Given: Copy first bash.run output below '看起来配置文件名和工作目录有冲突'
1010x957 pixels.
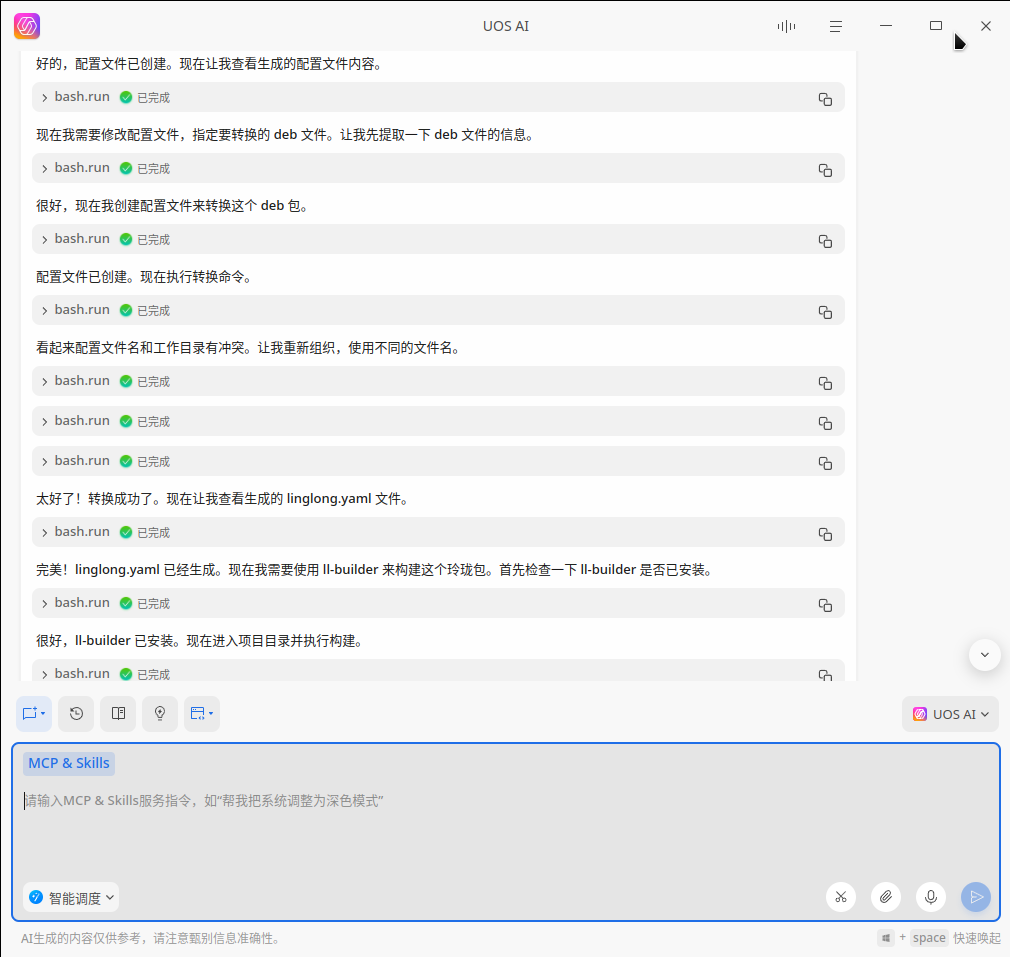Looking at the screenshot, I should point(825,383).
